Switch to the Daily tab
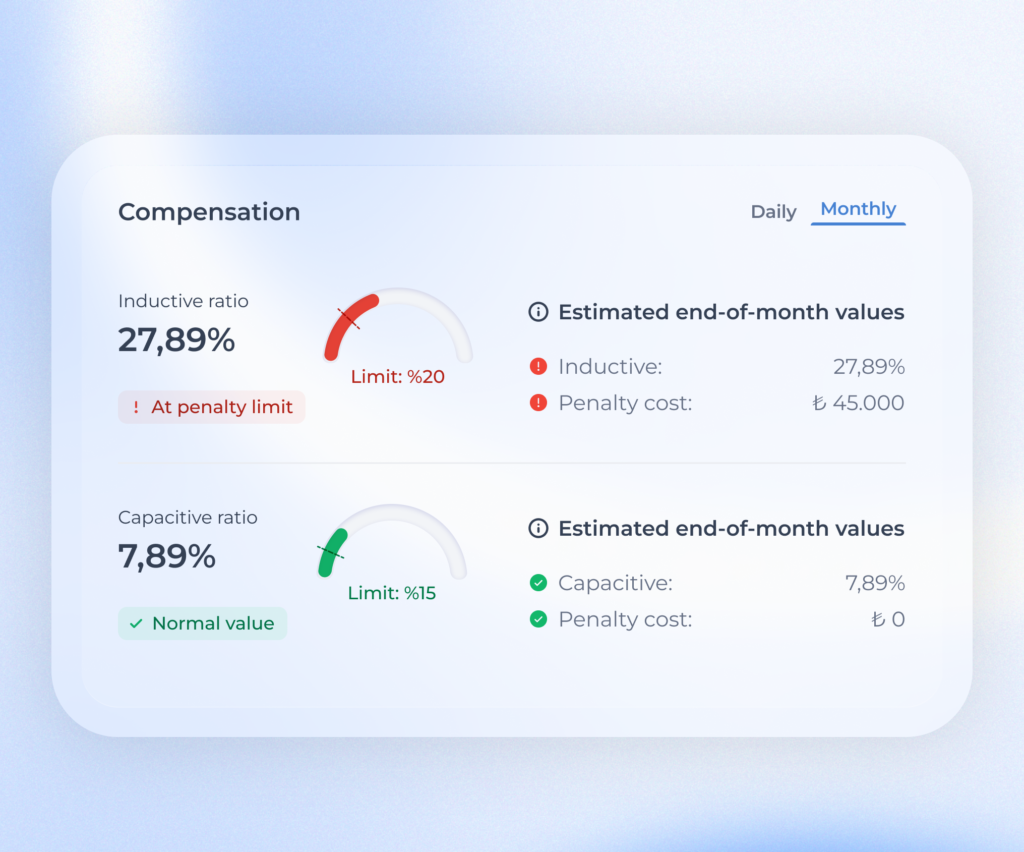1024x852 pixels. (773, 212)
